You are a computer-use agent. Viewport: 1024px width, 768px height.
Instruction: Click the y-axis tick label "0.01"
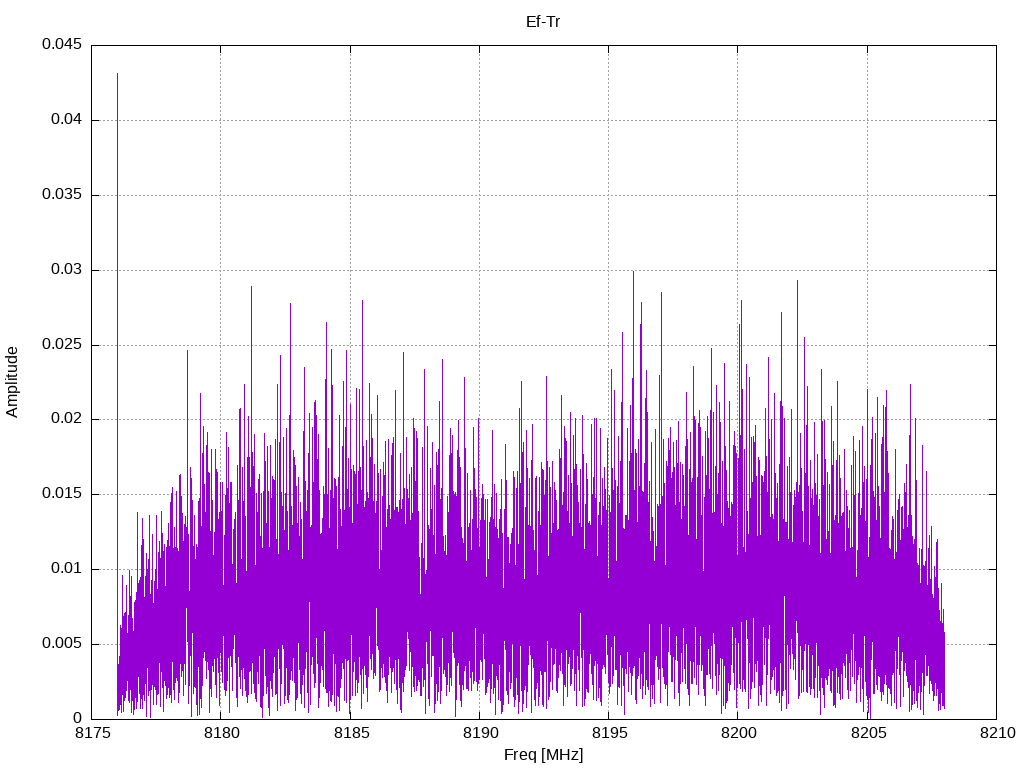[x=67, y=568]
